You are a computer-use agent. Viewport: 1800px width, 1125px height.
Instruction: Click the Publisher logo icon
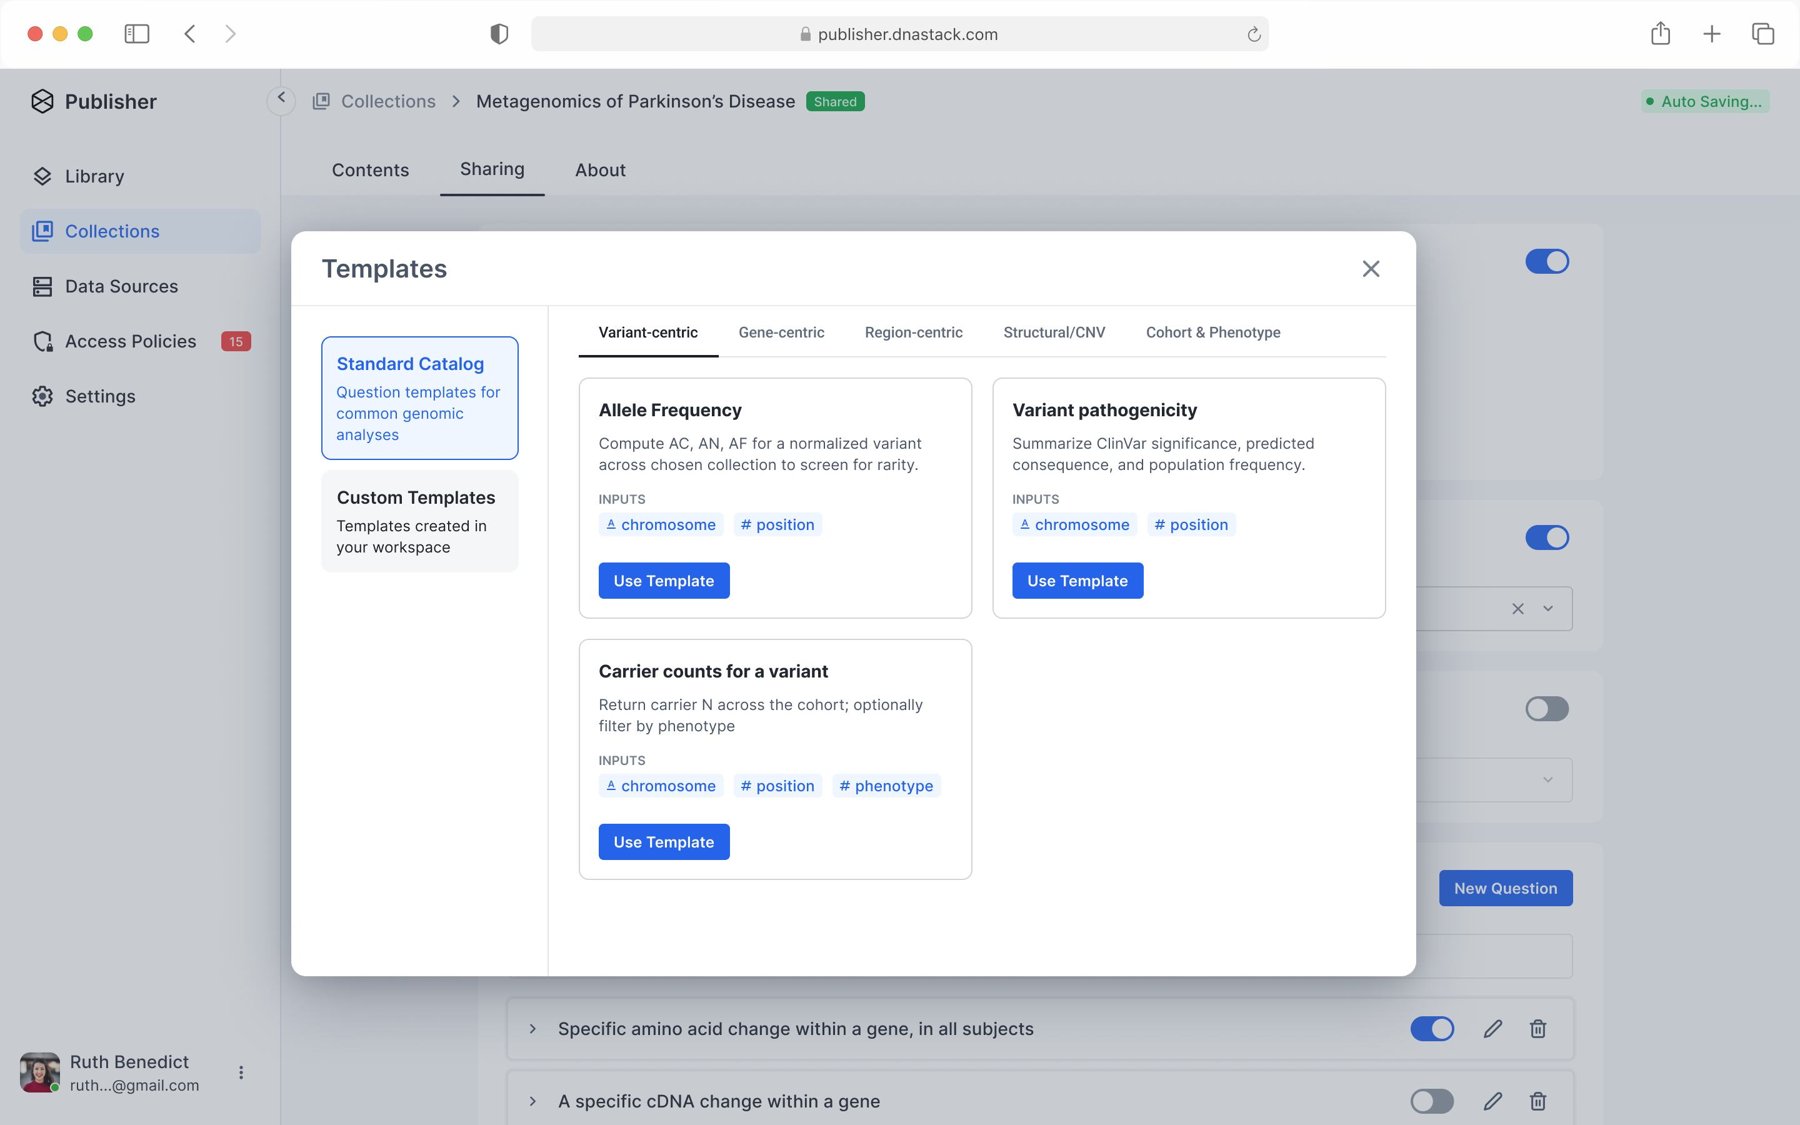point(42,101)
